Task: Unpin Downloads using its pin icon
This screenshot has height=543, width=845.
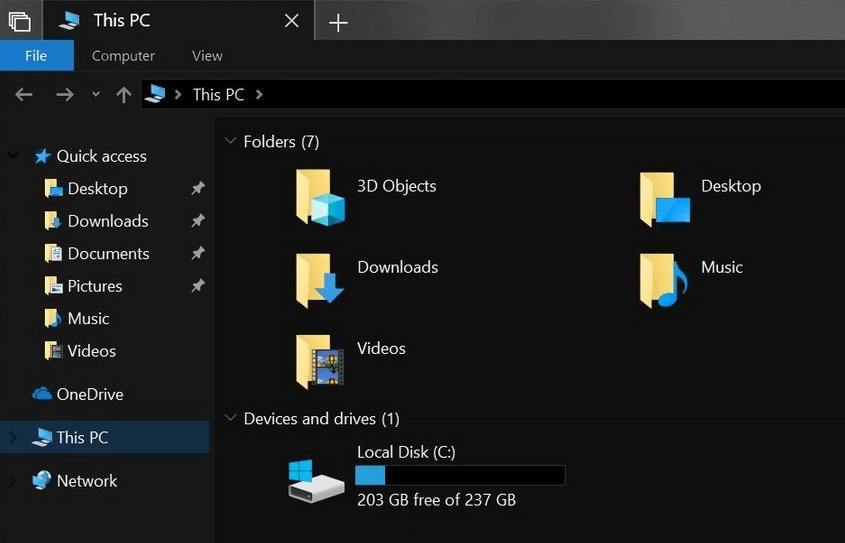Action: 198,220
